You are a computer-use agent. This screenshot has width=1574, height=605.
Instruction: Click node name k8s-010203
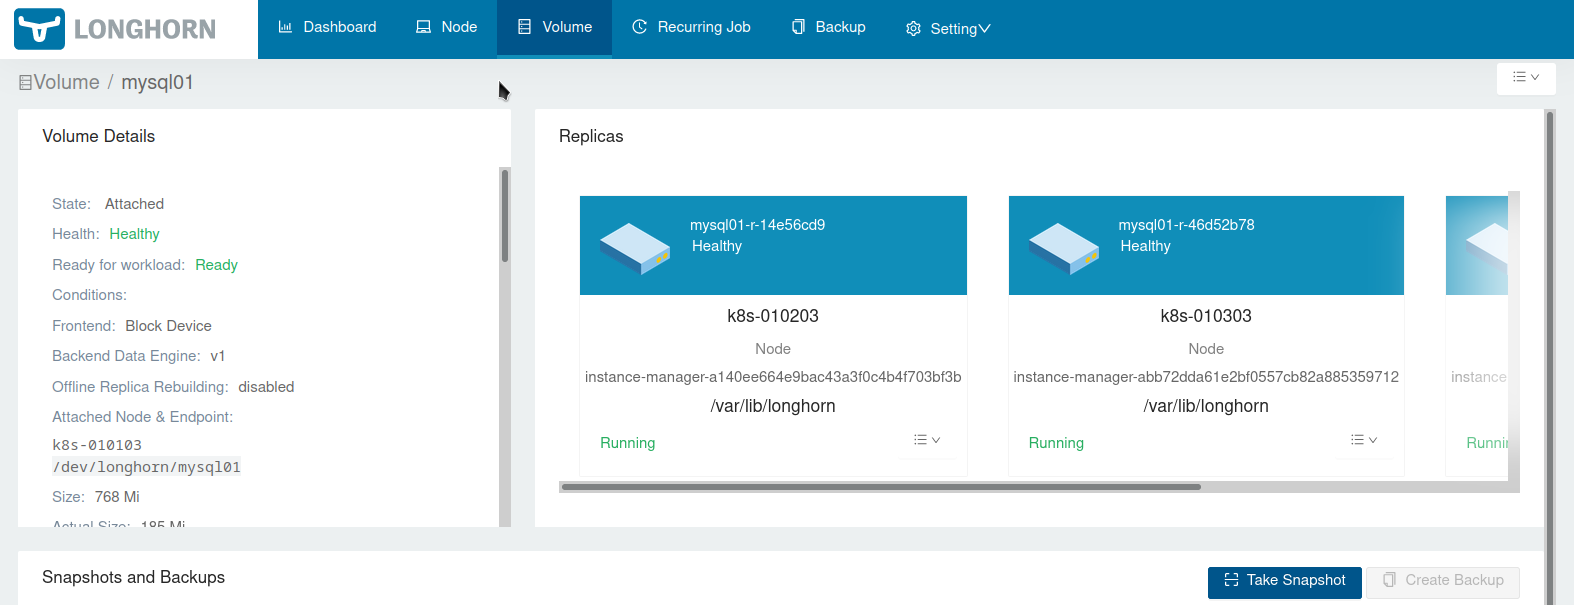tap(773, 316)
